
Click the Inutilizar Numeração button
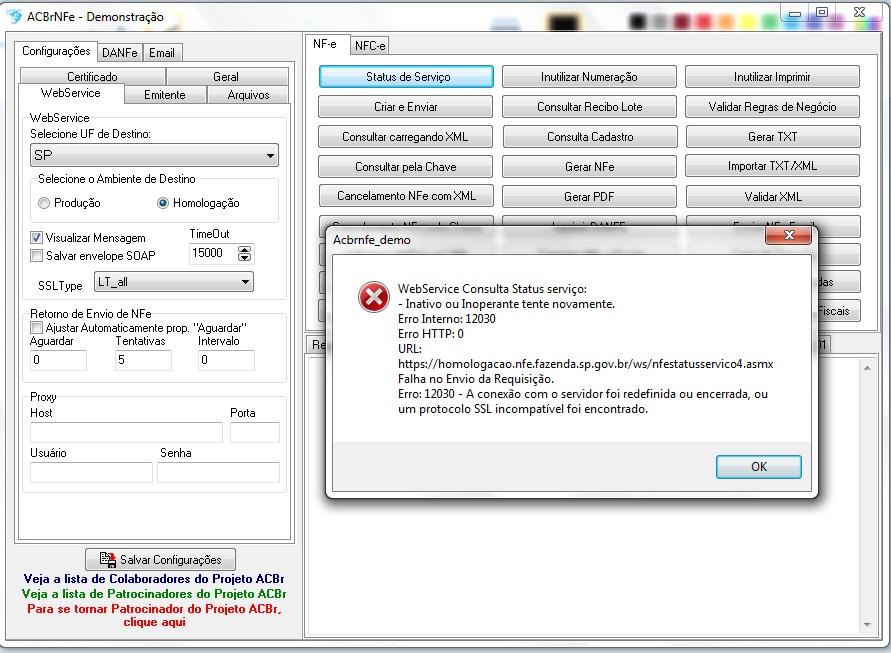(589, 77)
